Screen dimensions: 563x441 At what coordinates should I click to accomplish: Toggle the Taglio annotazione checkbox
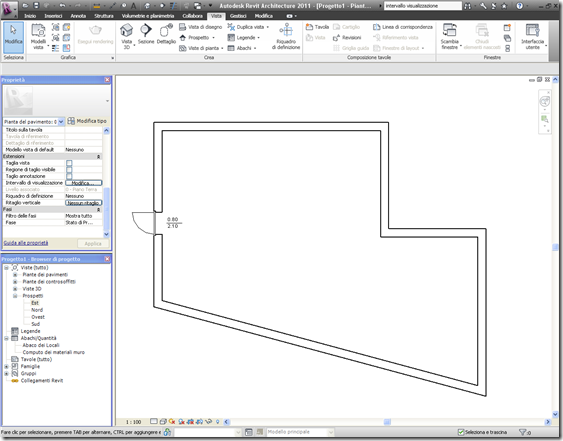pos(69,176)
